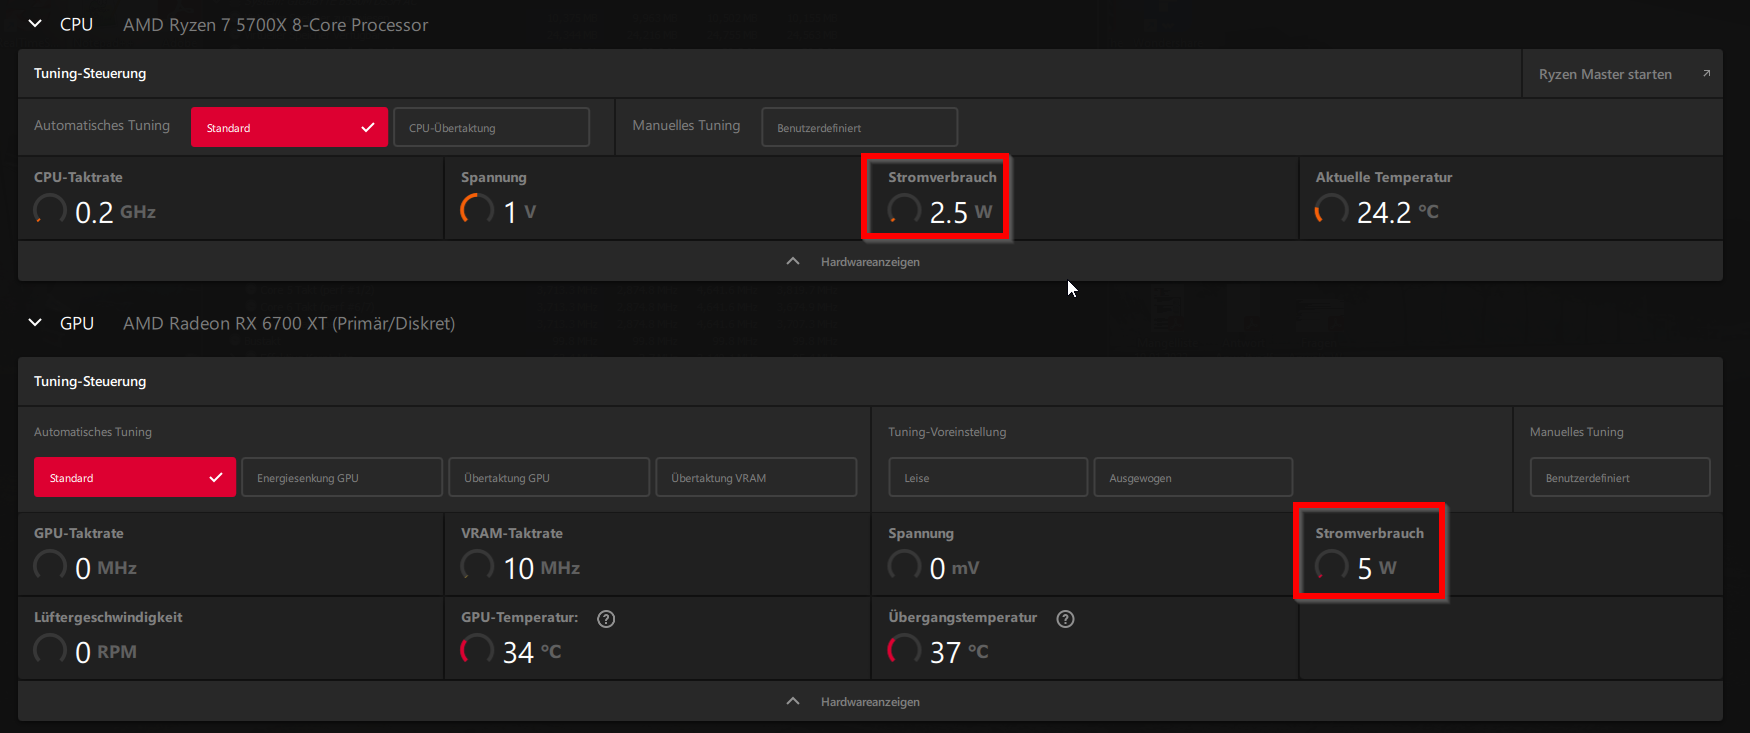1750x733 pixels.
Task: Click the 10 MHz VRAM clock value
Action: tap(541, 568)
